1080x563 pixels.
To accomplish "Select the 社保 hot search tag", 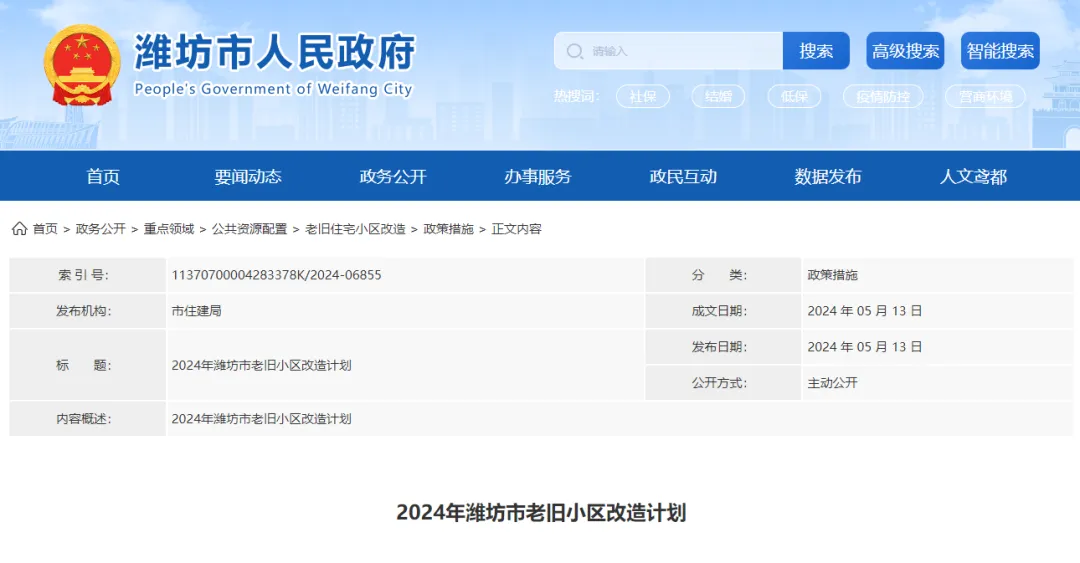I will pyautogui.click(x=642, y=96).
